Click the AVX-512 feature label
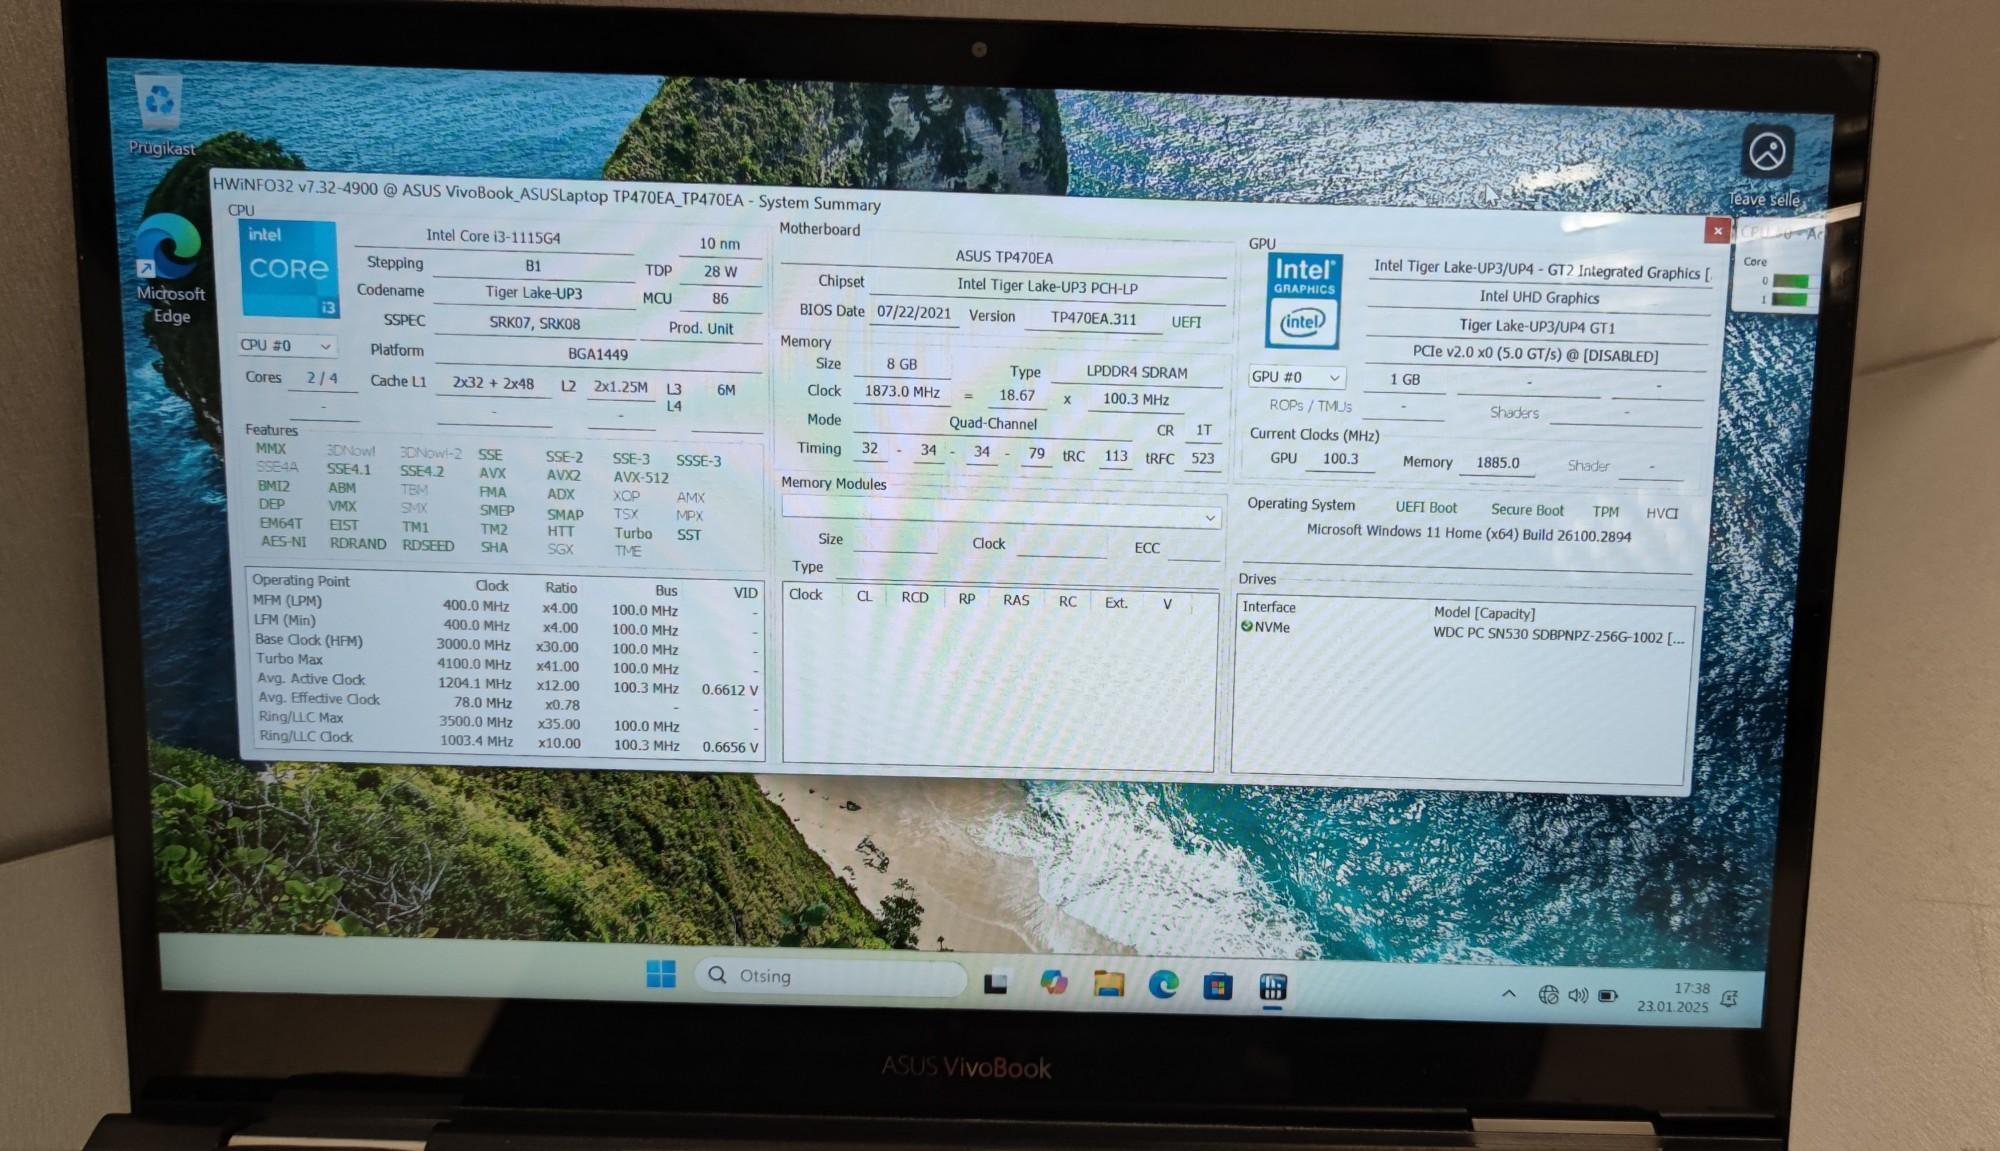Image resolution: width=2000 pixels, height=1151 pixels. tap(641, 478)
